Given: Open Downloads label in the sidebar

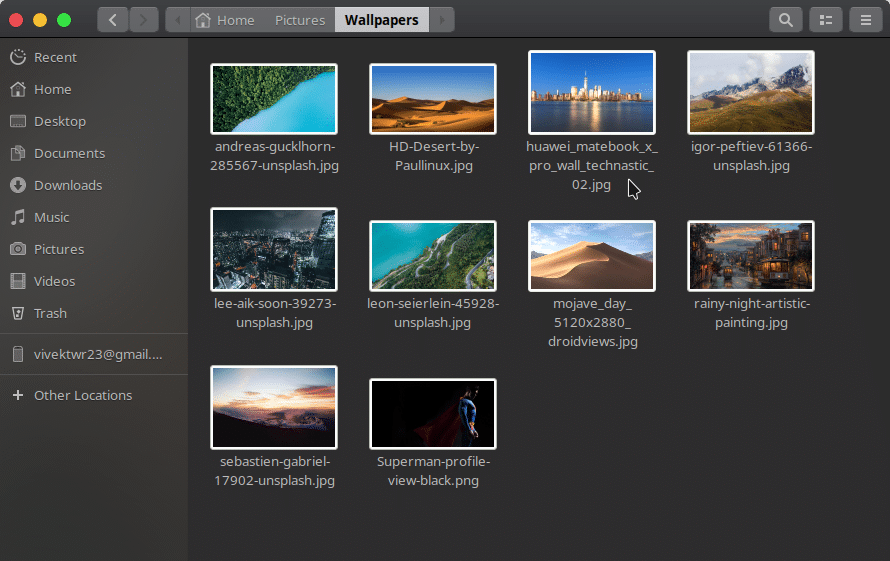Looking at the screenshot, I should (68, 185).
